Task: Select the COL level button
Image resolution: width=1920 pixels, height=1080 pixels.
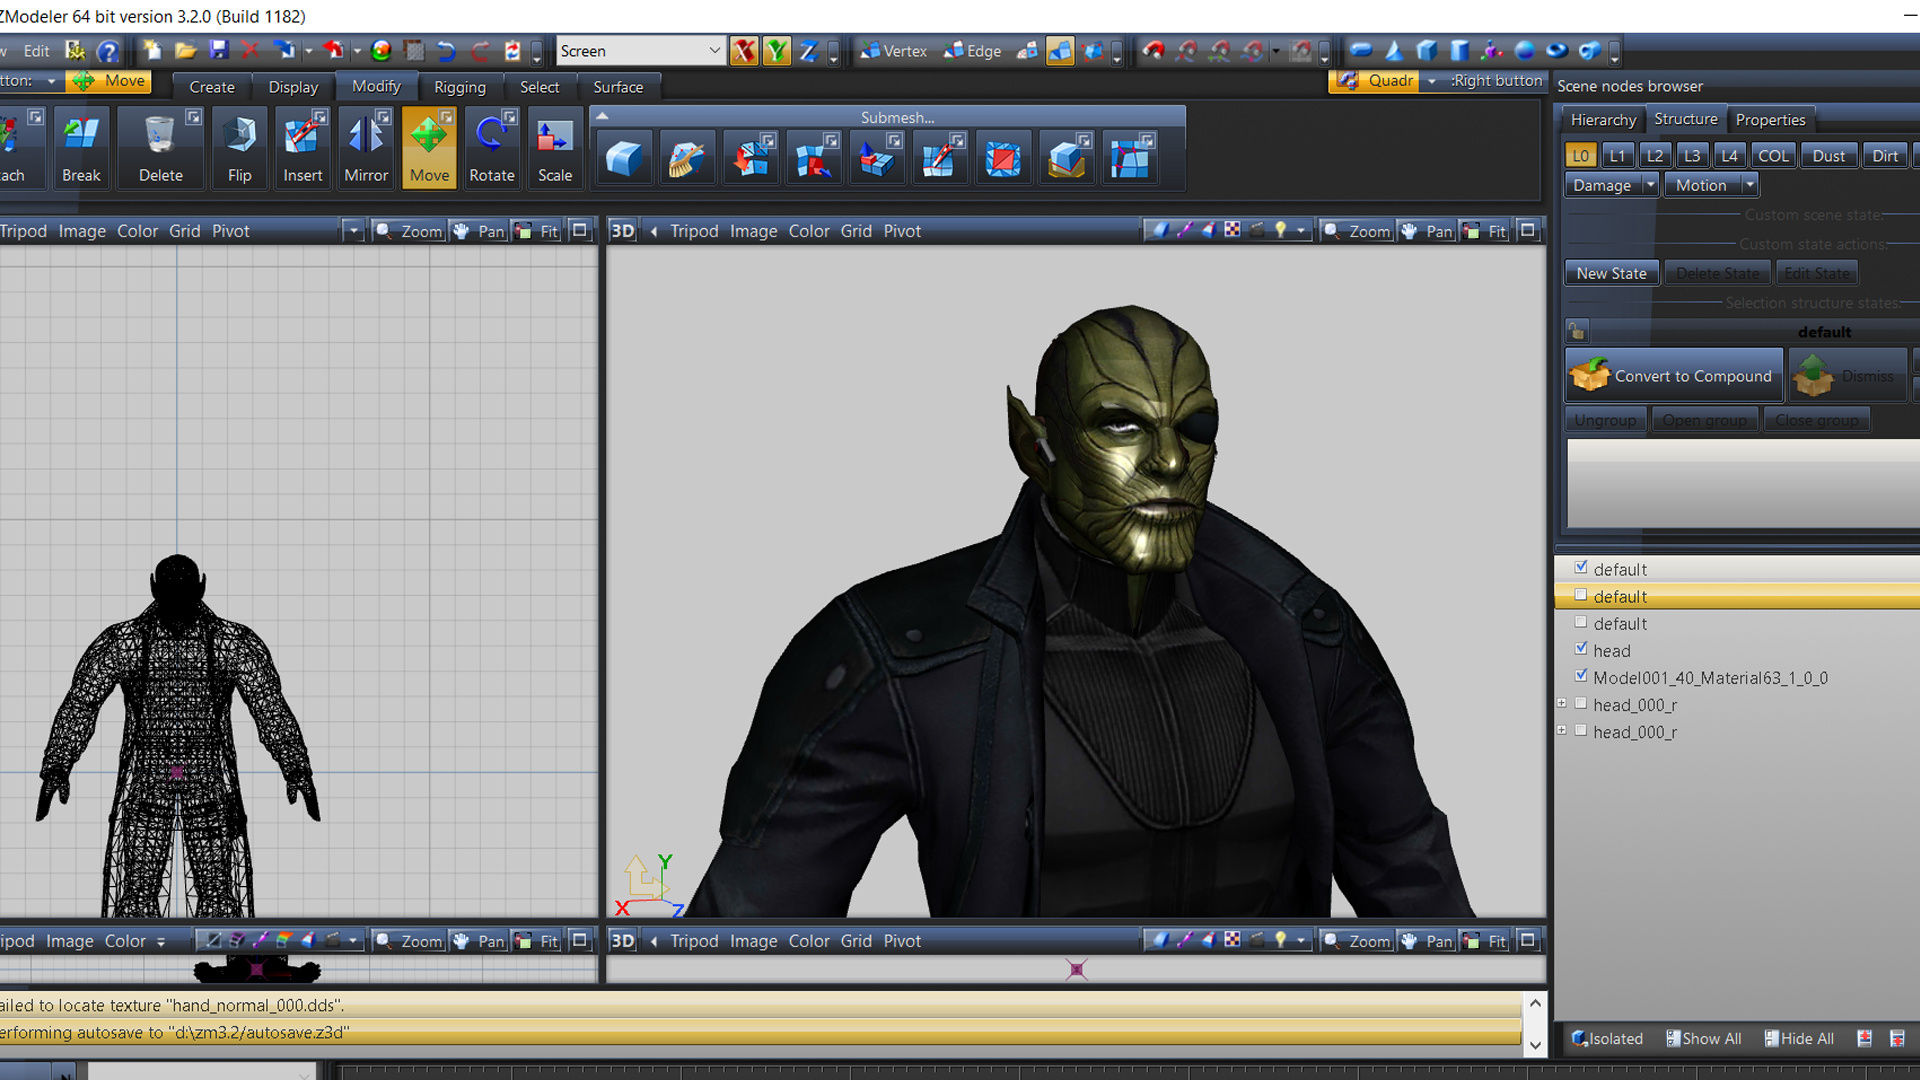Action: click(x=1773, y=155)
